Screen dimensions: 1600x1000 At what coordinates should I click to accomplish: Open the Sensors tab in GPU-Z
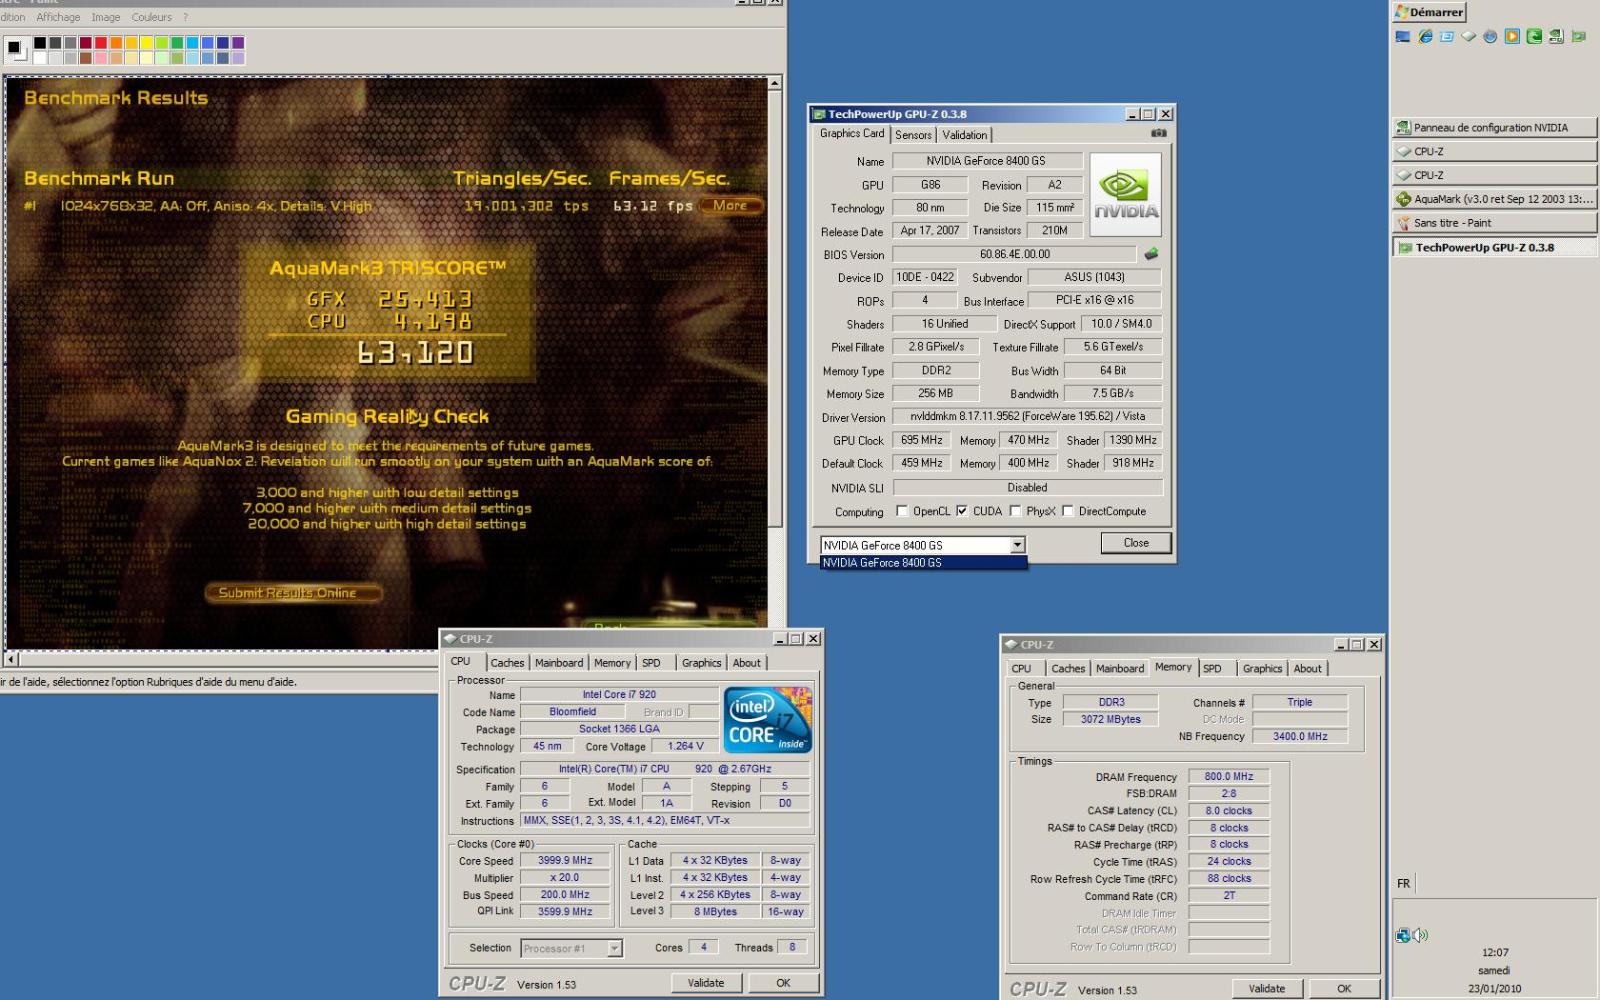pyautogui.click(x=913, y=135)
